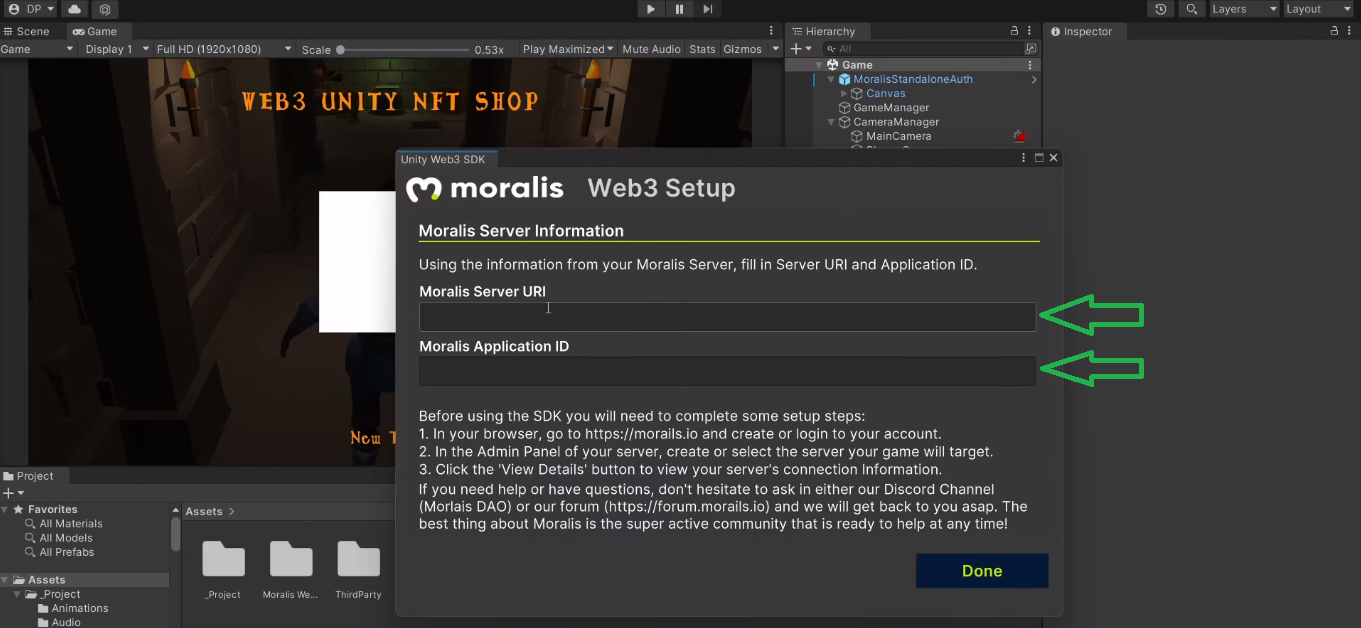
Task: Open the Unity search magnifier
Action: pos(1191,9)
